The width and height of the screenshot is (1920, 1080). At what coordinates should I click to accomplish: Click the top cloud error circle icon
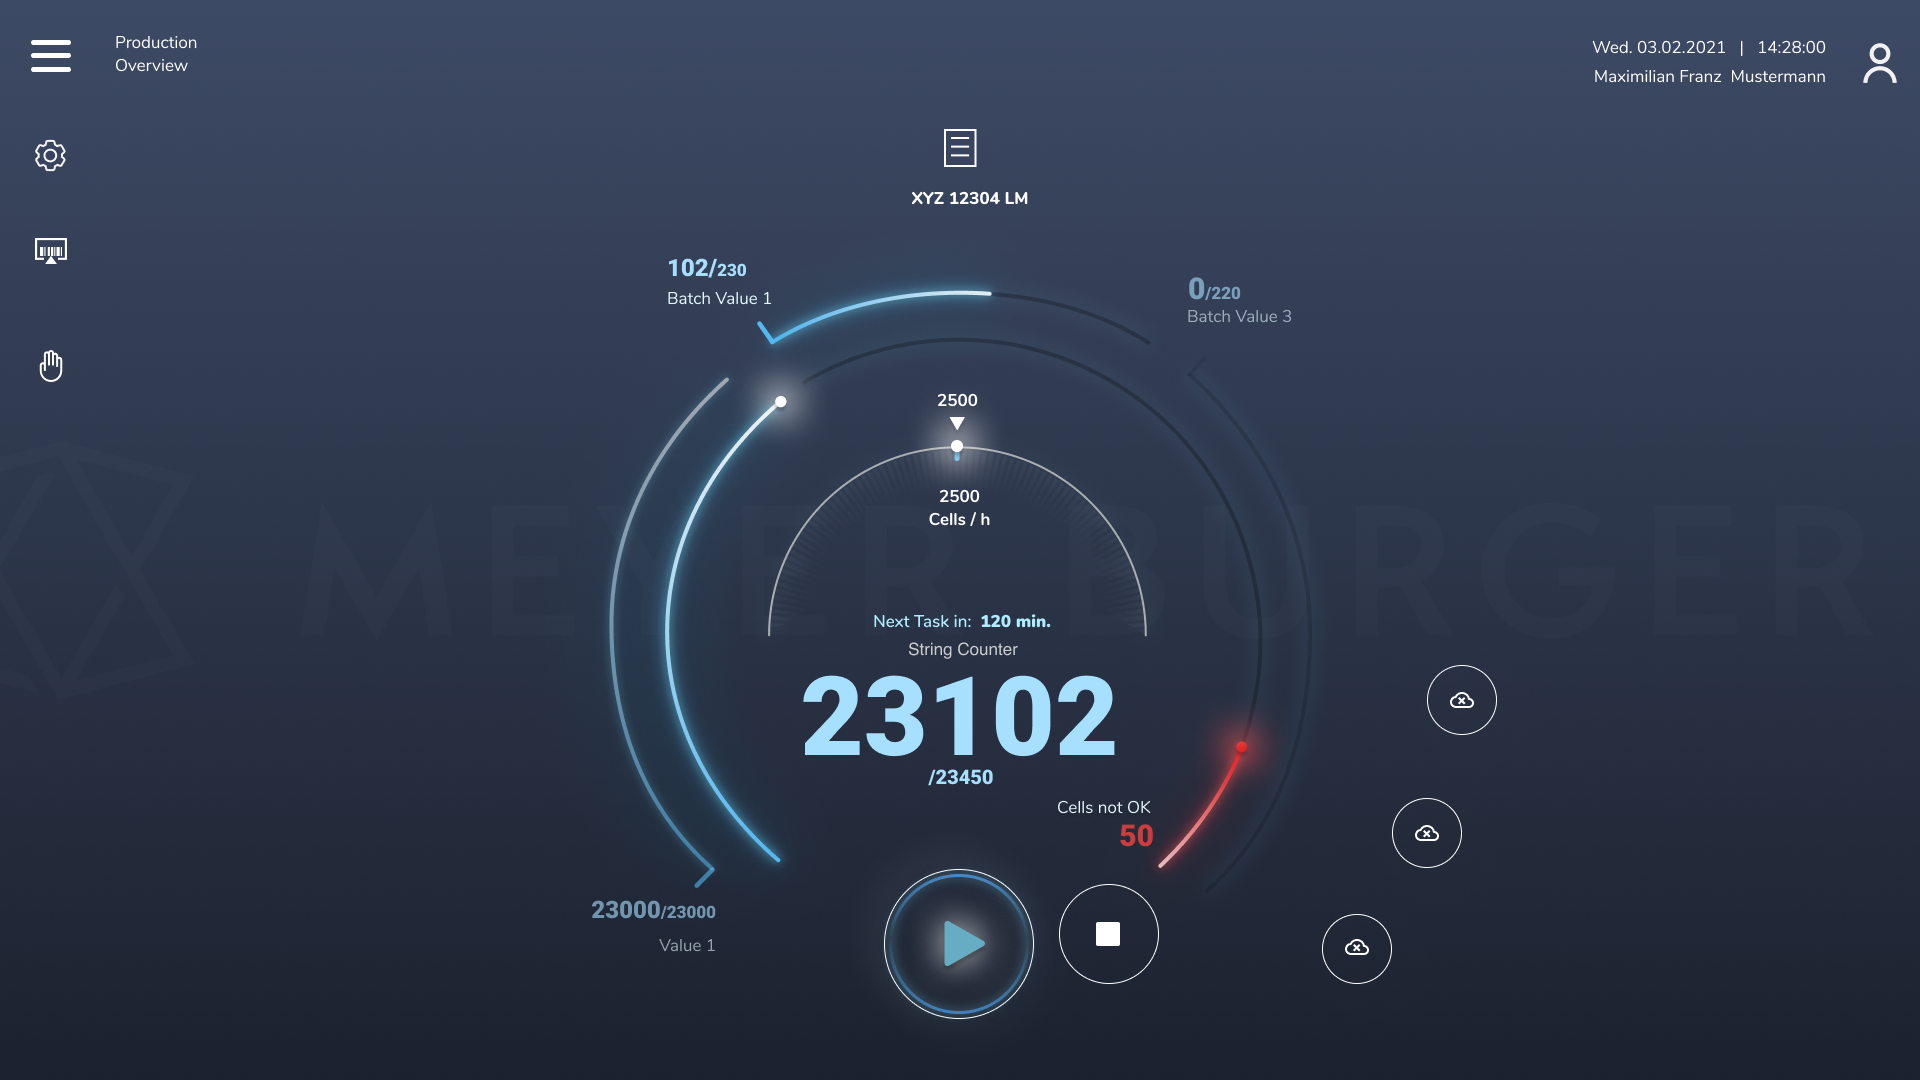(x=1461, y=700)
